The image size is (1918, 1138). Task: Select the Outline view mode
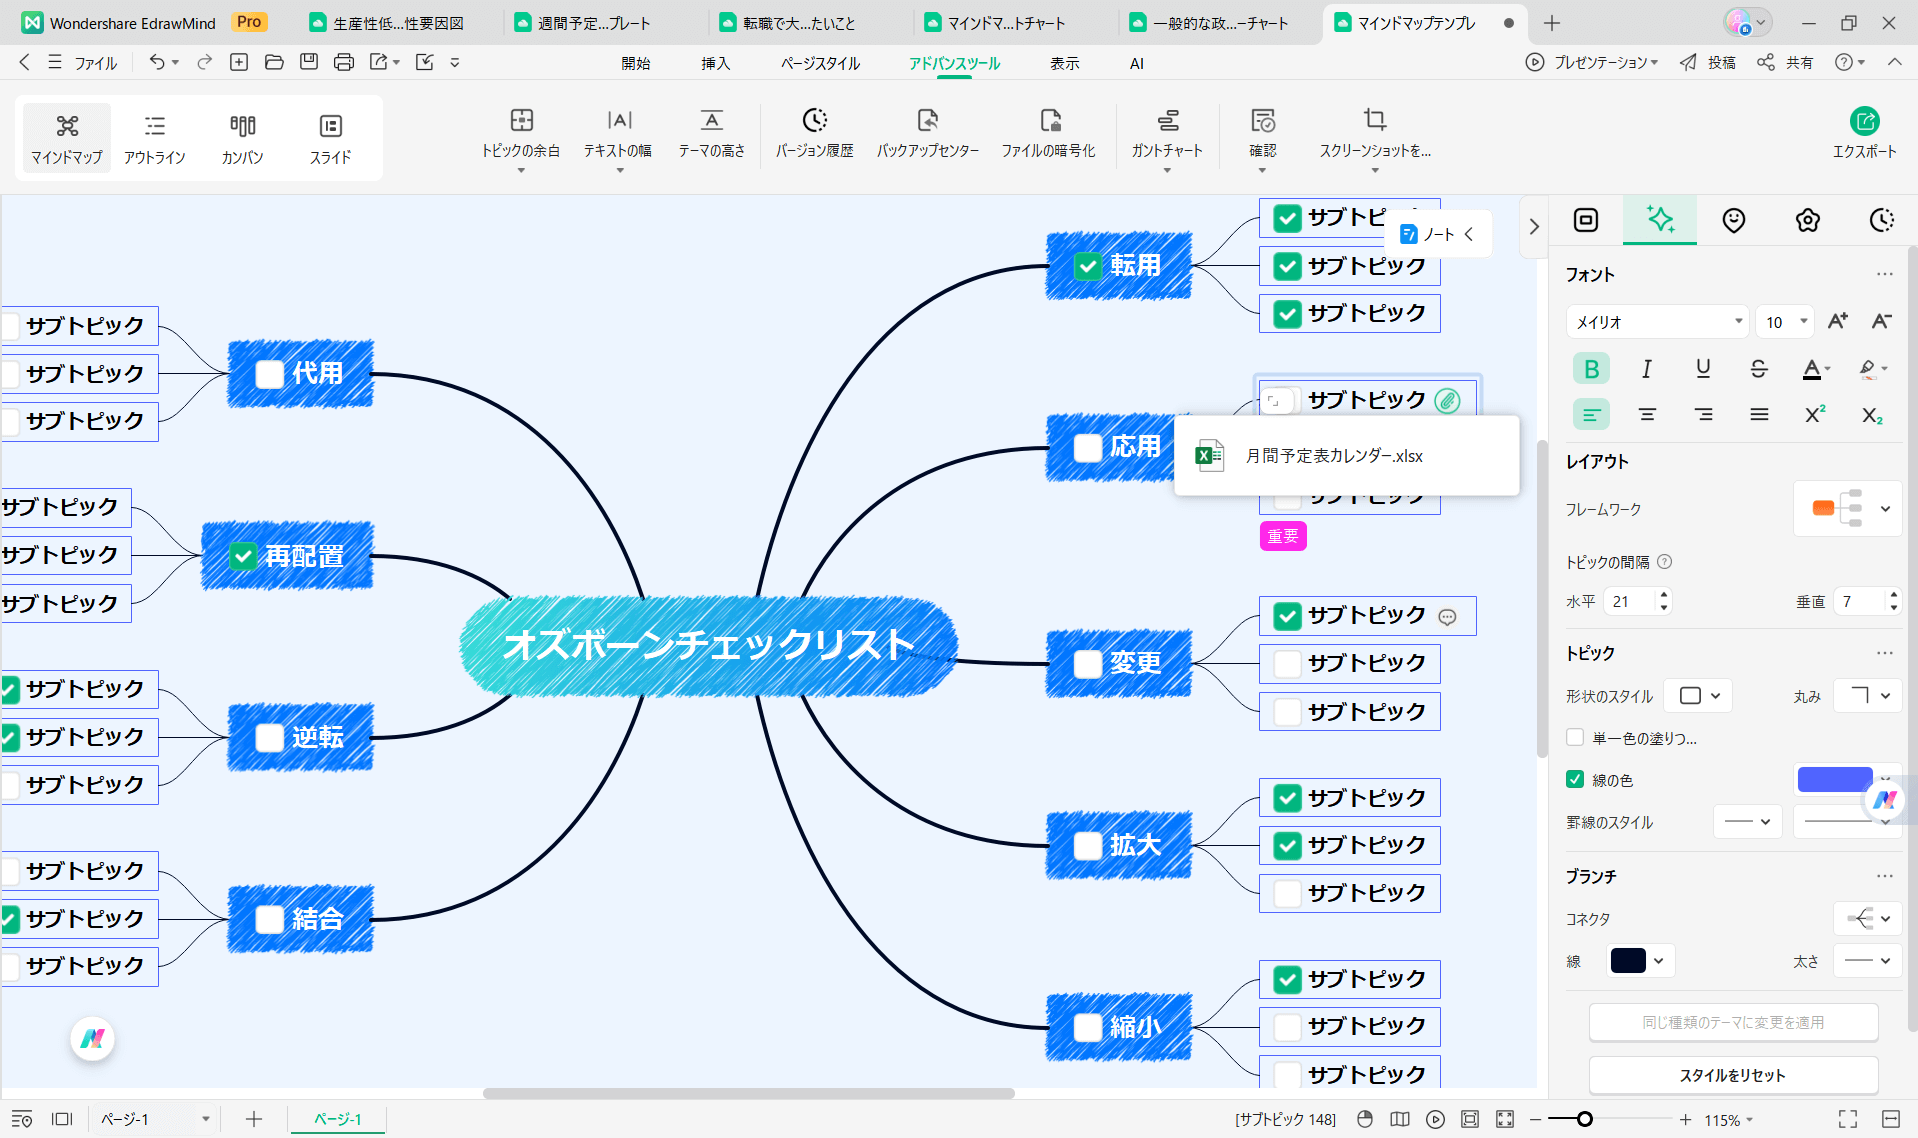(154, 137)
